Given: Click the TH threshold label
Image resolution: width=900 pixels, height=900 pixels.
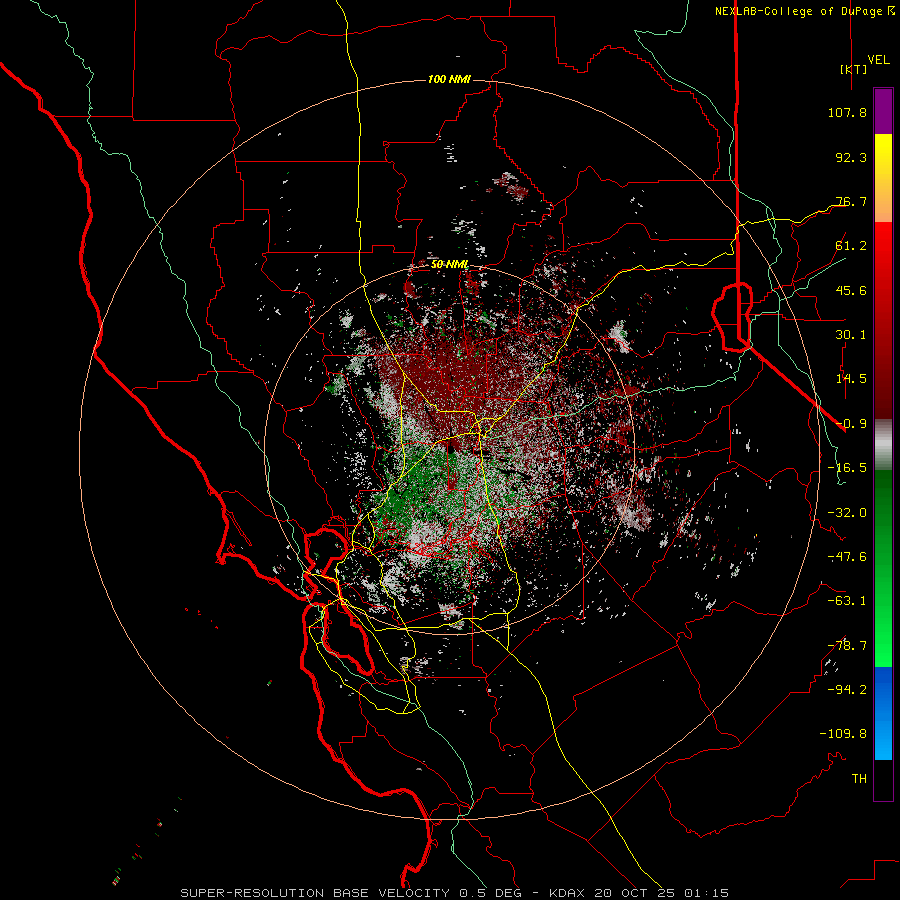Looking at the screenshot, I should pos(859,779).
